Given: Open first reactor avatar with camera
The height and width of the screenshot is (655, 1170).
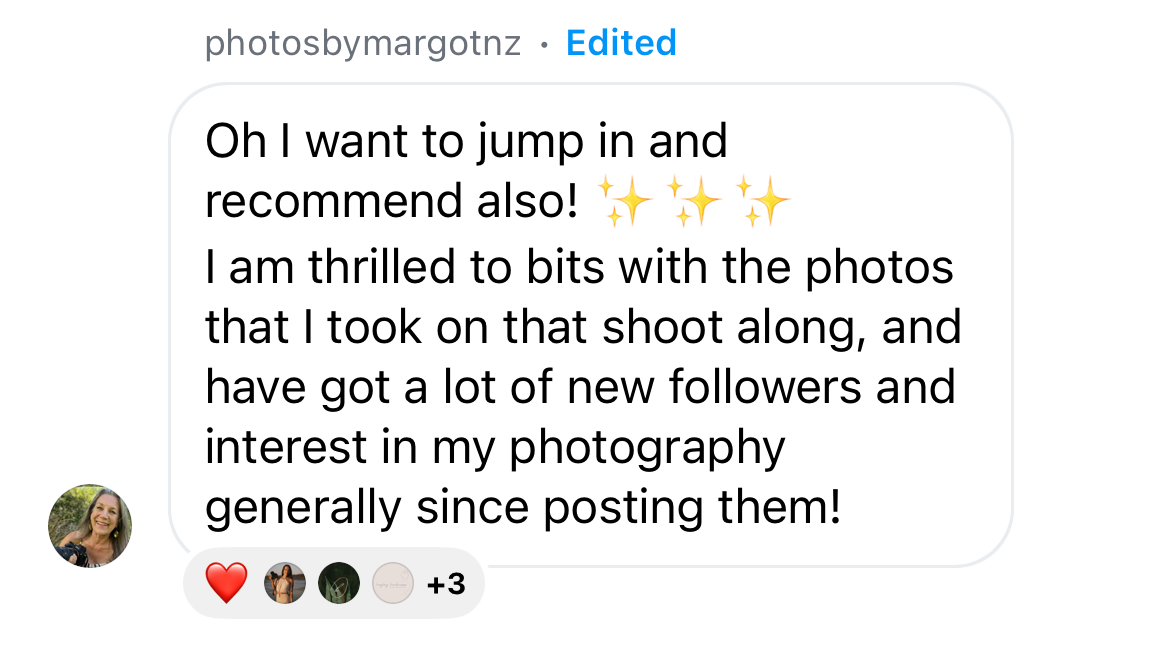Looking at the screenshot, I should [284, 583].
